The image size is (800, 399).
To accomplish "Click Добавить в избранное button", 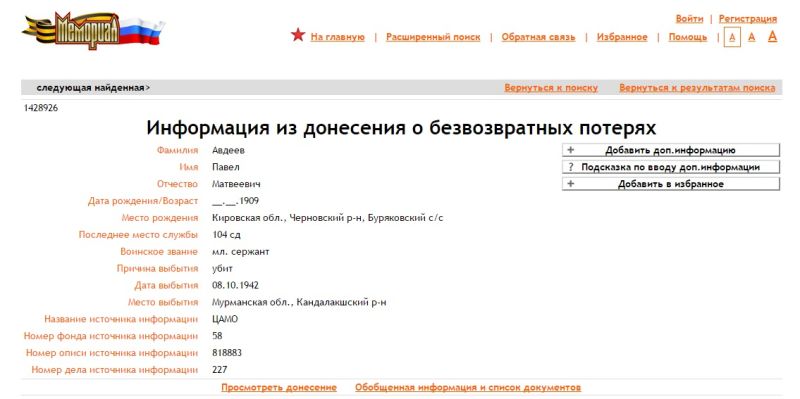I will (671, 184).
